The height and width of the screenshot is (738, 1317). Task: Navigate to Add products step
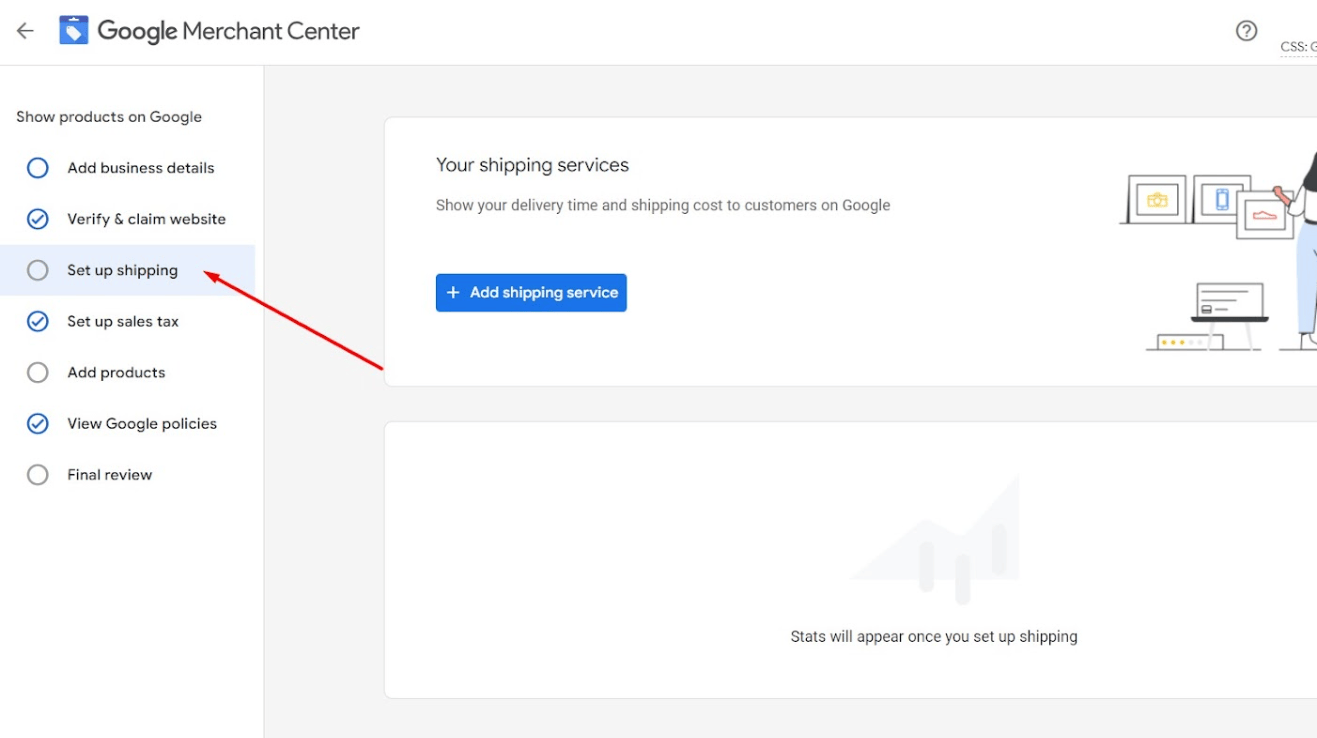point(116,372)
